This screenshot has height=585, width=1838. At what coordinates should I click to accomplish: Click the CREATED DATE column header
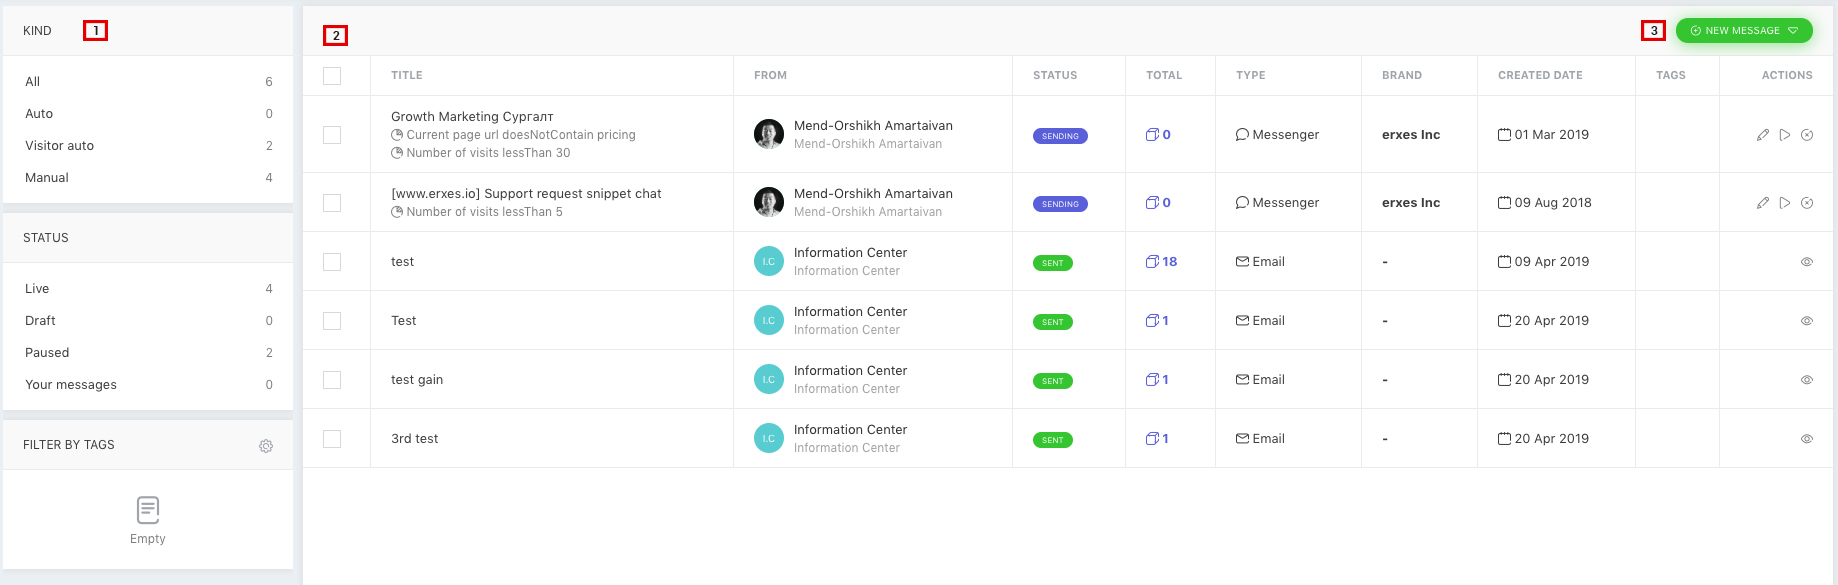1540,76
